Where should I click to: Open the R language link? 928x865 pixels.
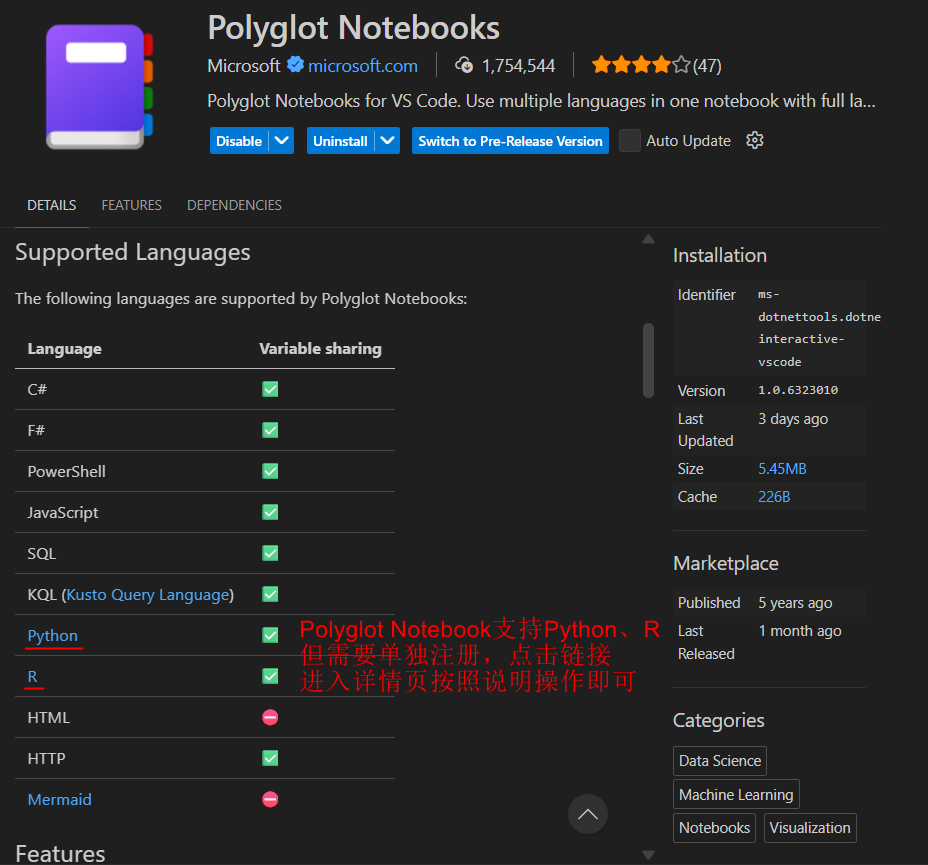coord(33,676)
